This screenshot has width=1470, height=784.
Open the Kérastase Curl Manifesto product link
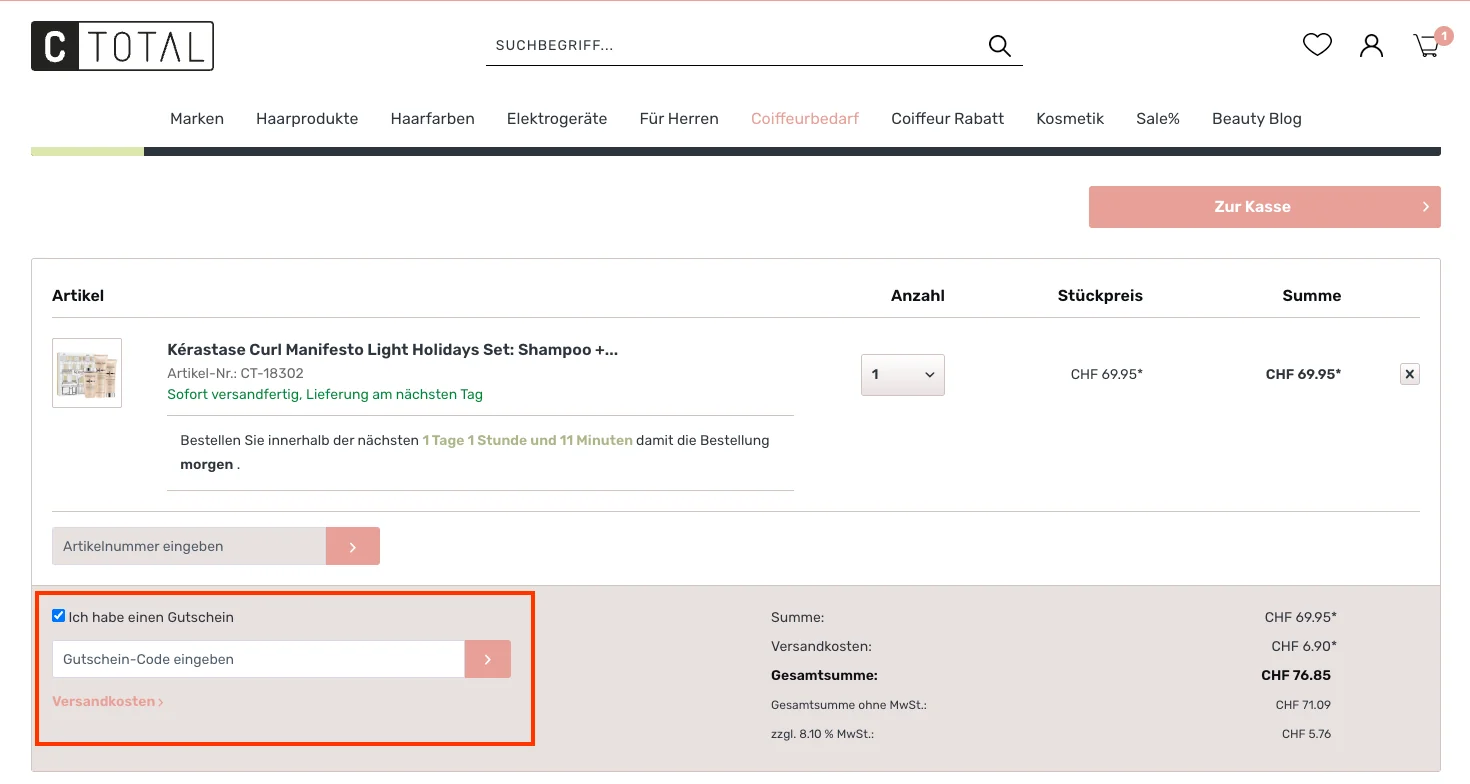[x=392, y=349]
